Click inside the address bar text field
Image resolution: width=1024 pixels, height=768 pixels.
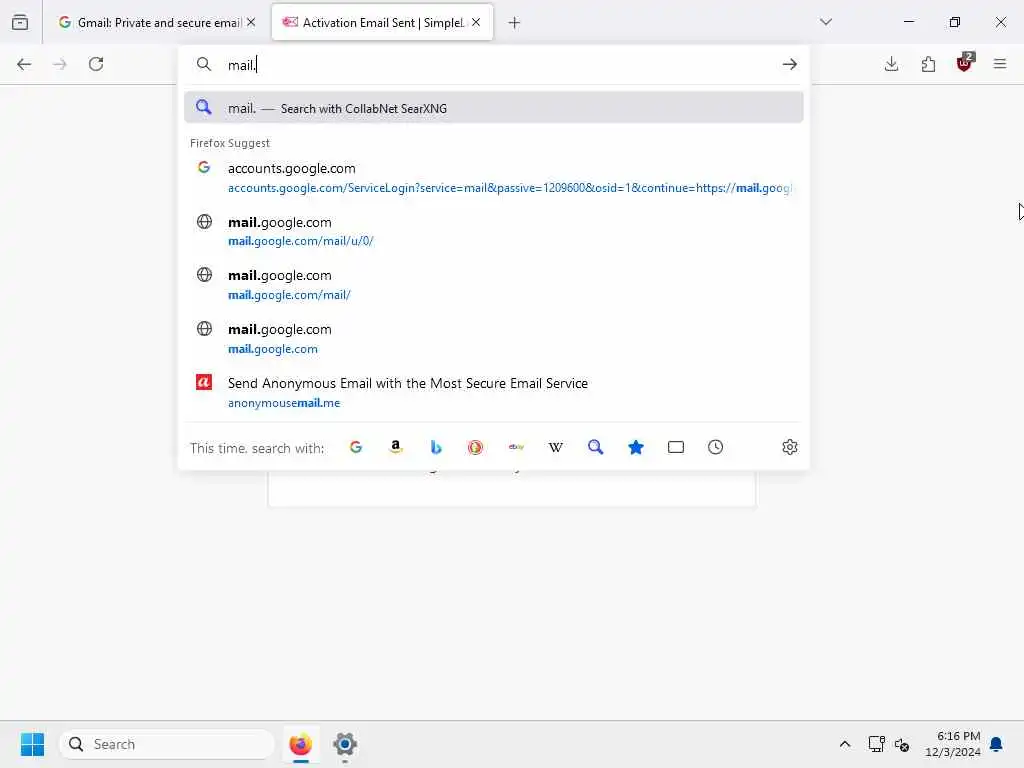[x=496, y=65]
